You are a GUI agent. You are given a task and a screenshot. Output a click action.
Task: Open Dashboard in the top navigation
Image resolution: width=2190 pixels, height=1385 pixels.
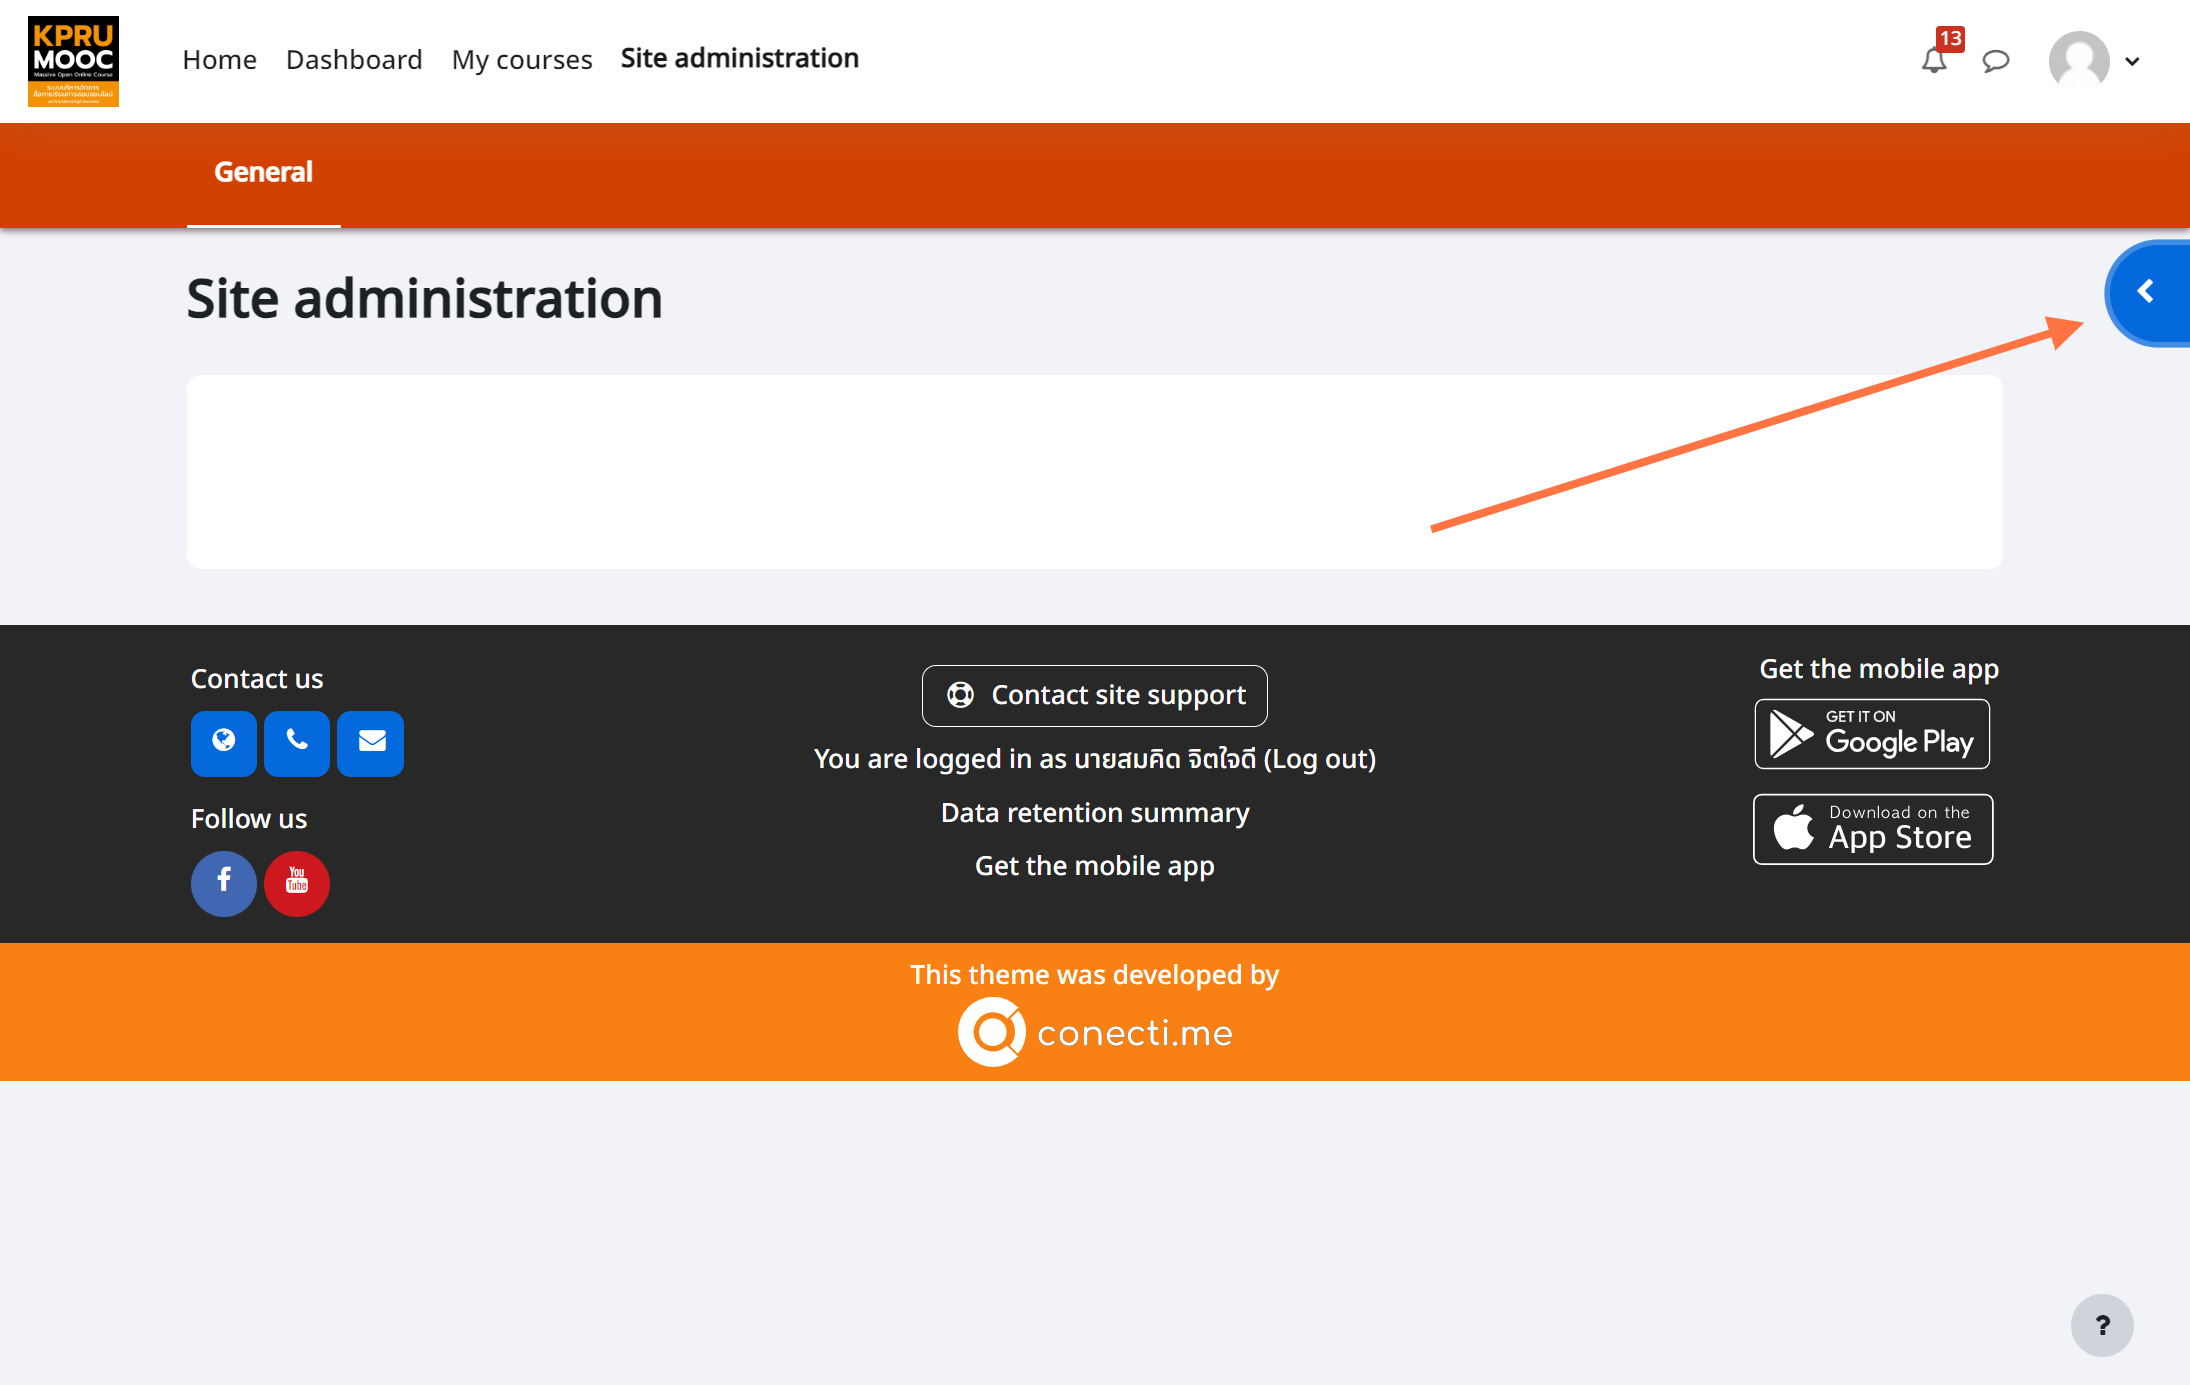tap(354, 60)
